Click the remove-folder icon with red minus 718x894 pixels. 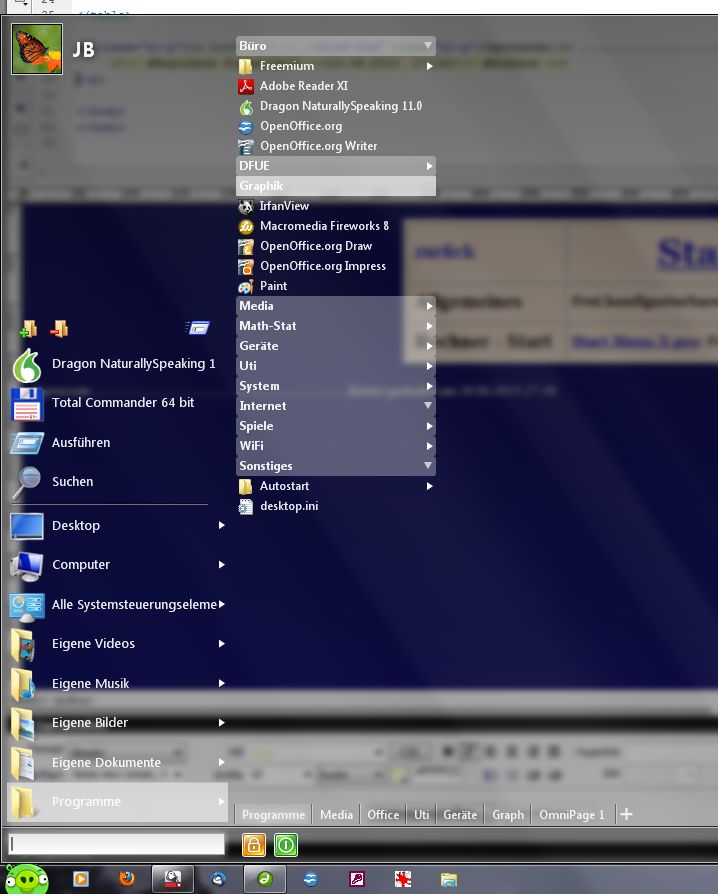point(59,329)
